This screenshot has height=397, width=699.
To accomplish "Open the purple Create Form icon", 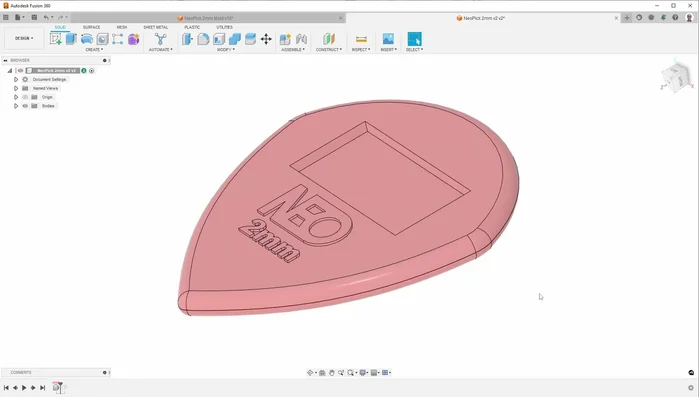I will tap(133, 39).
